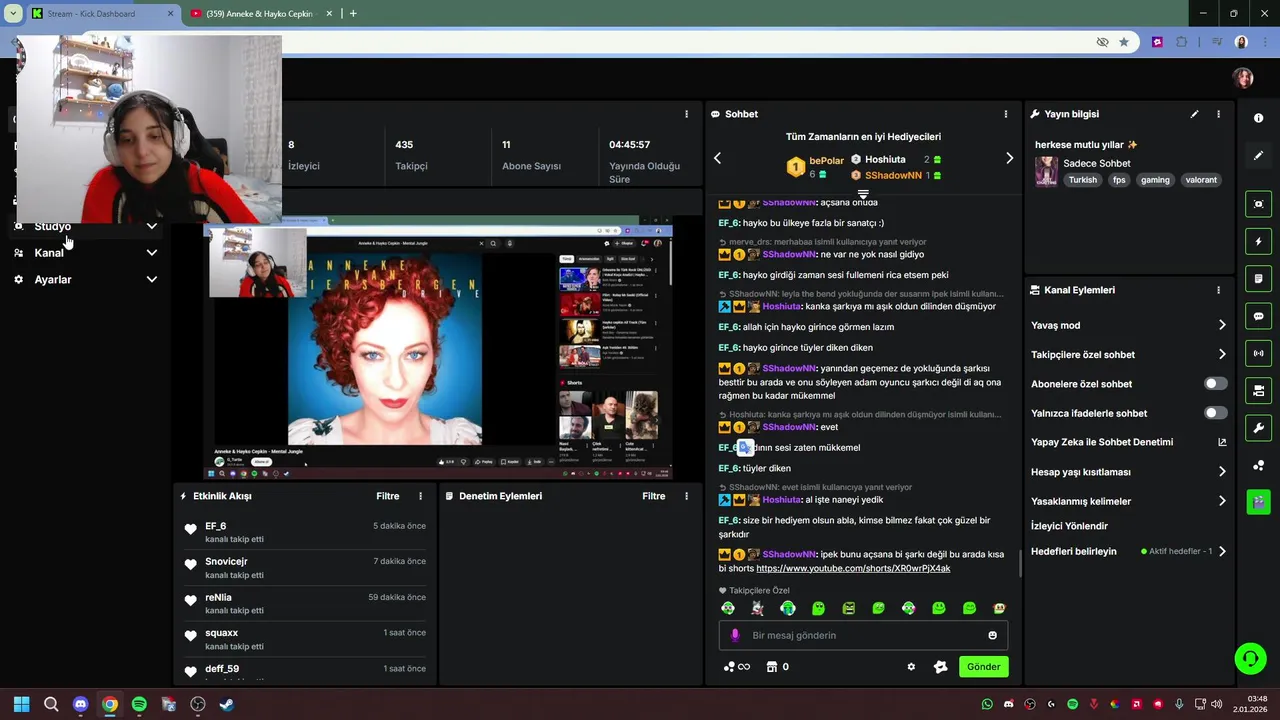Open Sohbet panel three-dot menu
This screenshot has width=1280, height=720.
(x=1006, y=114)
